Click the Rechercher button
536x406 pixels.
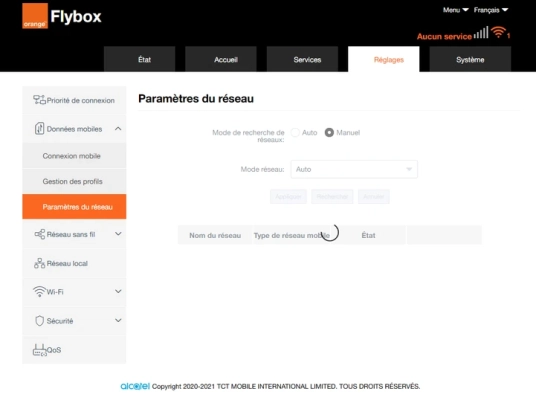click(x=332, y=197)
